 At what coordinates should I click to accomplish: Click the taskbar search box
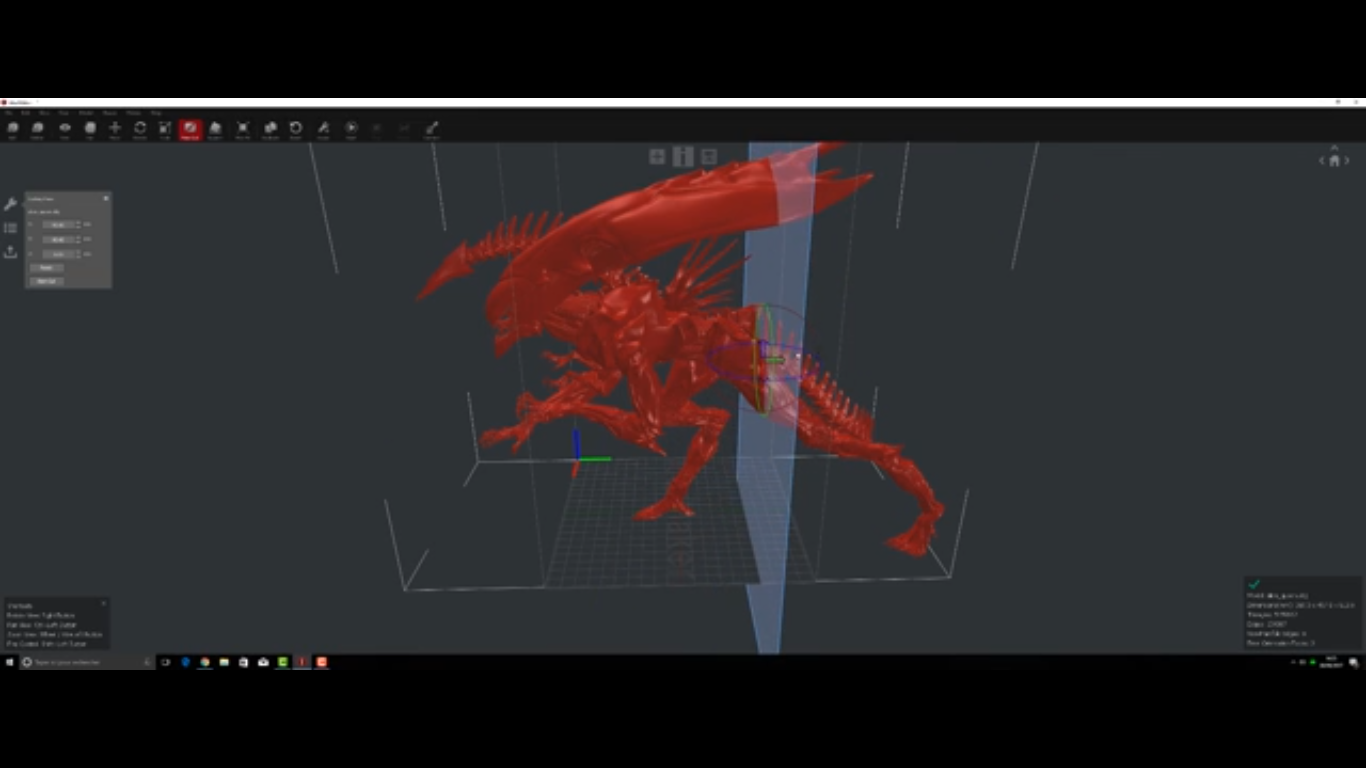coord(87,662)
